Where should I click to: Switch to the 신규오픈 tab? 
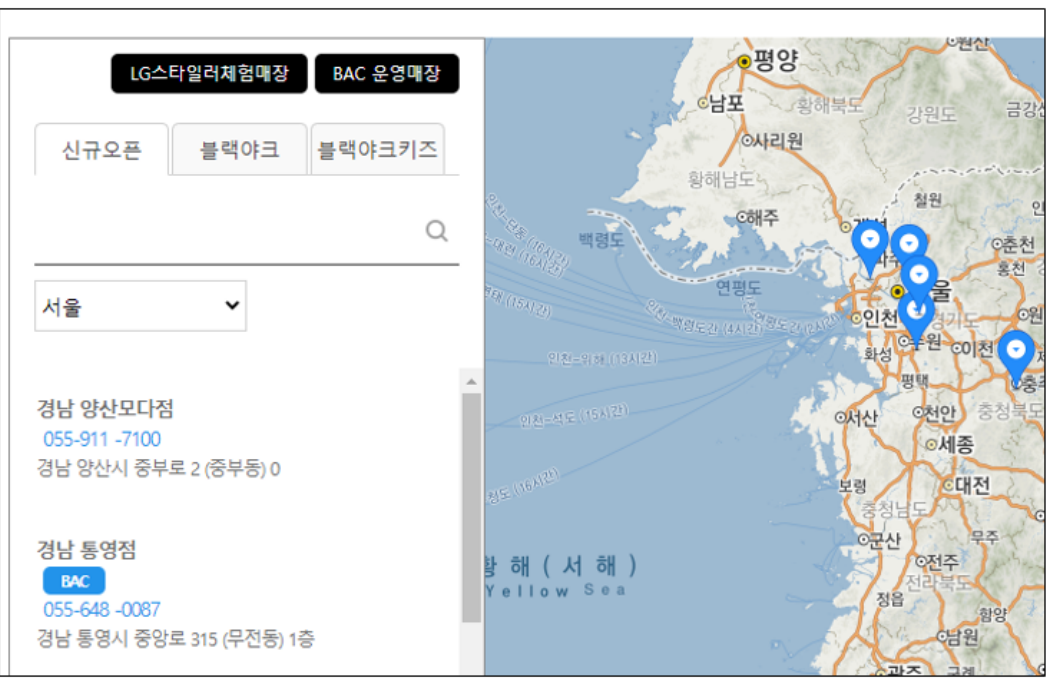[x=101, y=150]
